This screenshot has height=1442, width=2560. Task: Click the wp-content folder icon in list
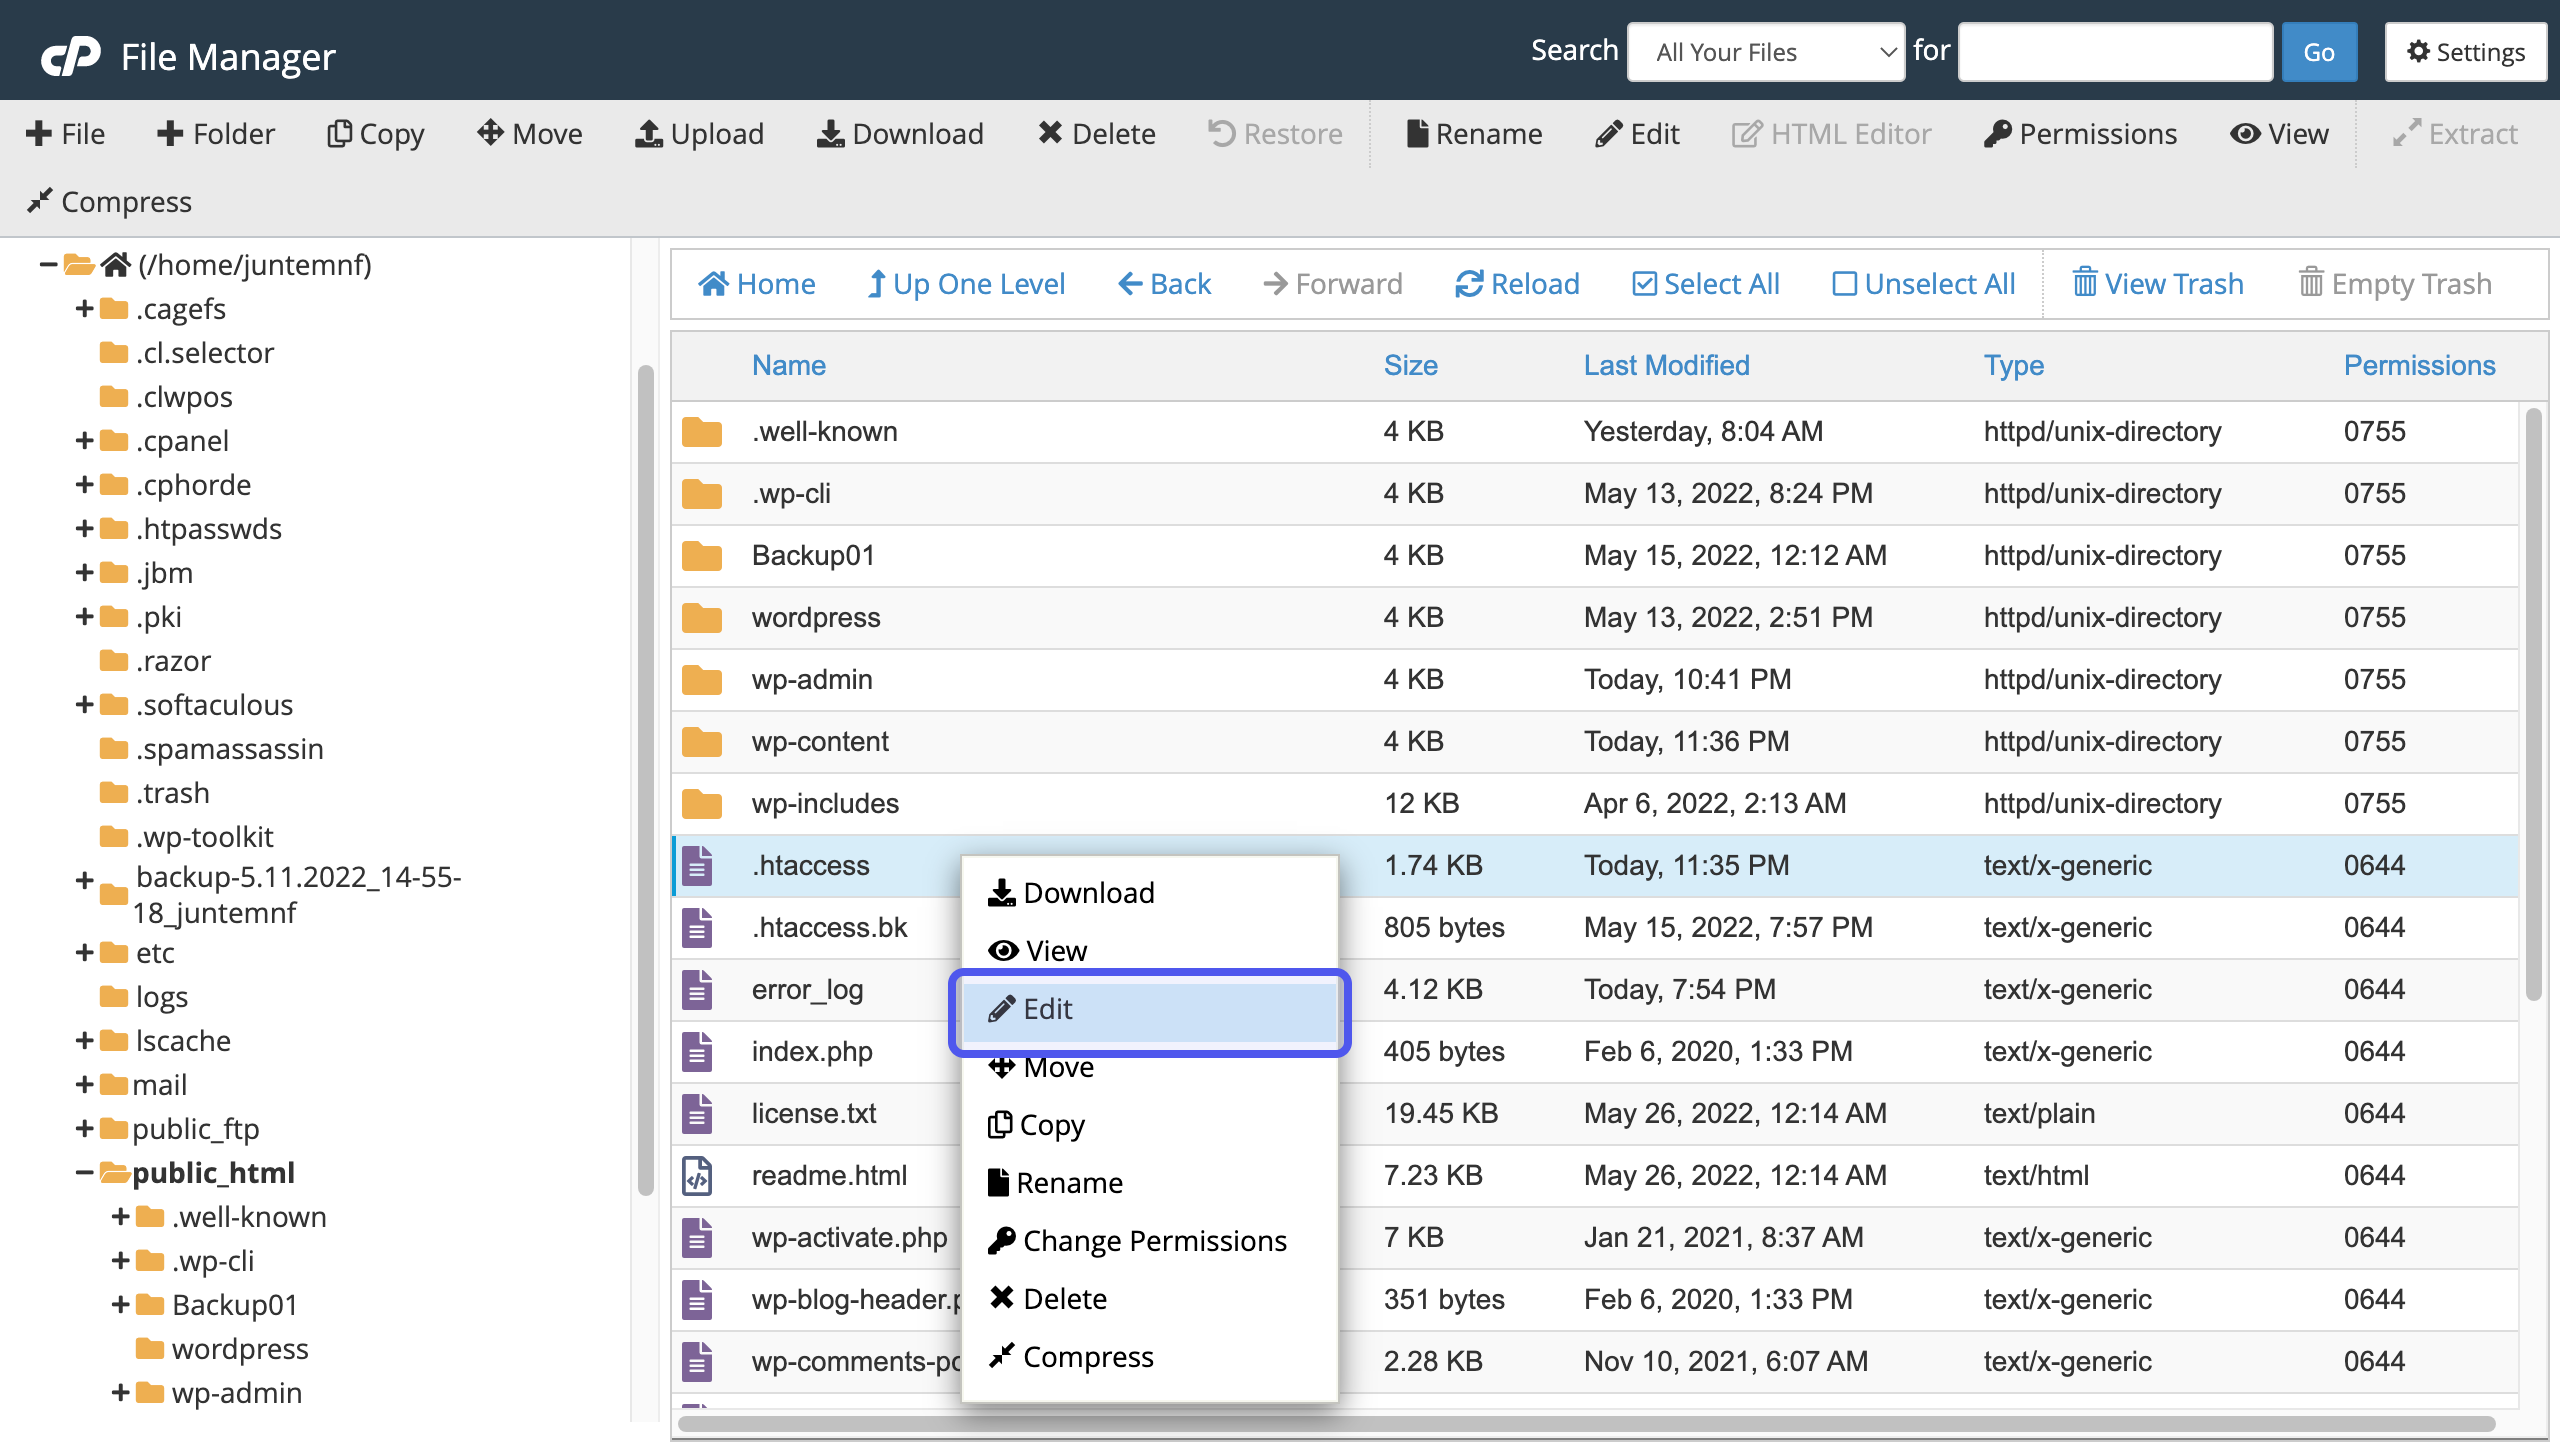pos(702,742)
